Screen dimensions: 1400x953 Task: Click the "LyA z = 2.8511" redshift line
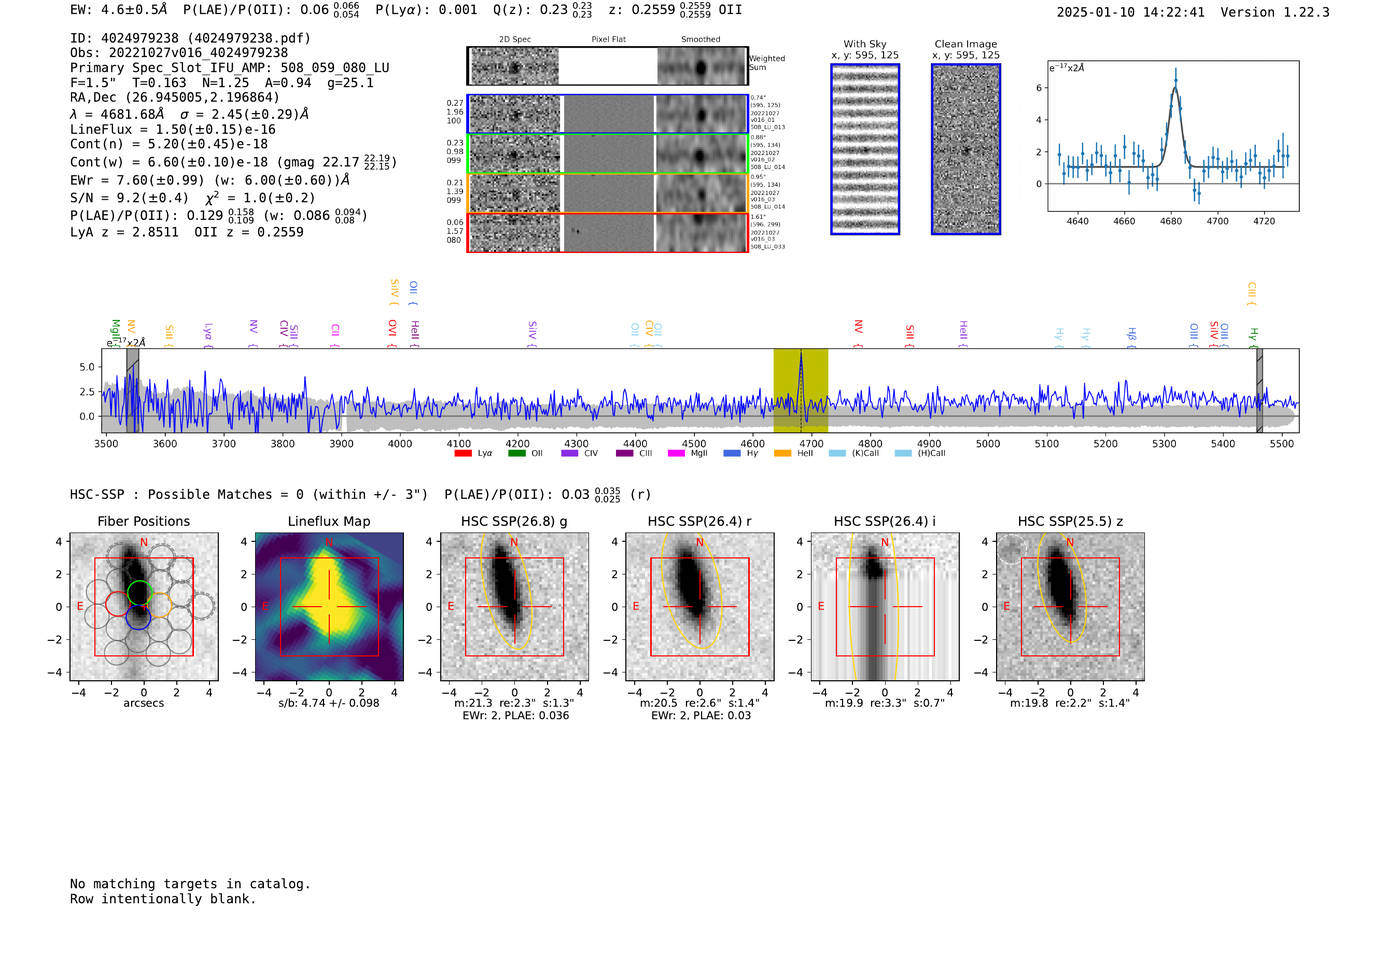[124, 232]
